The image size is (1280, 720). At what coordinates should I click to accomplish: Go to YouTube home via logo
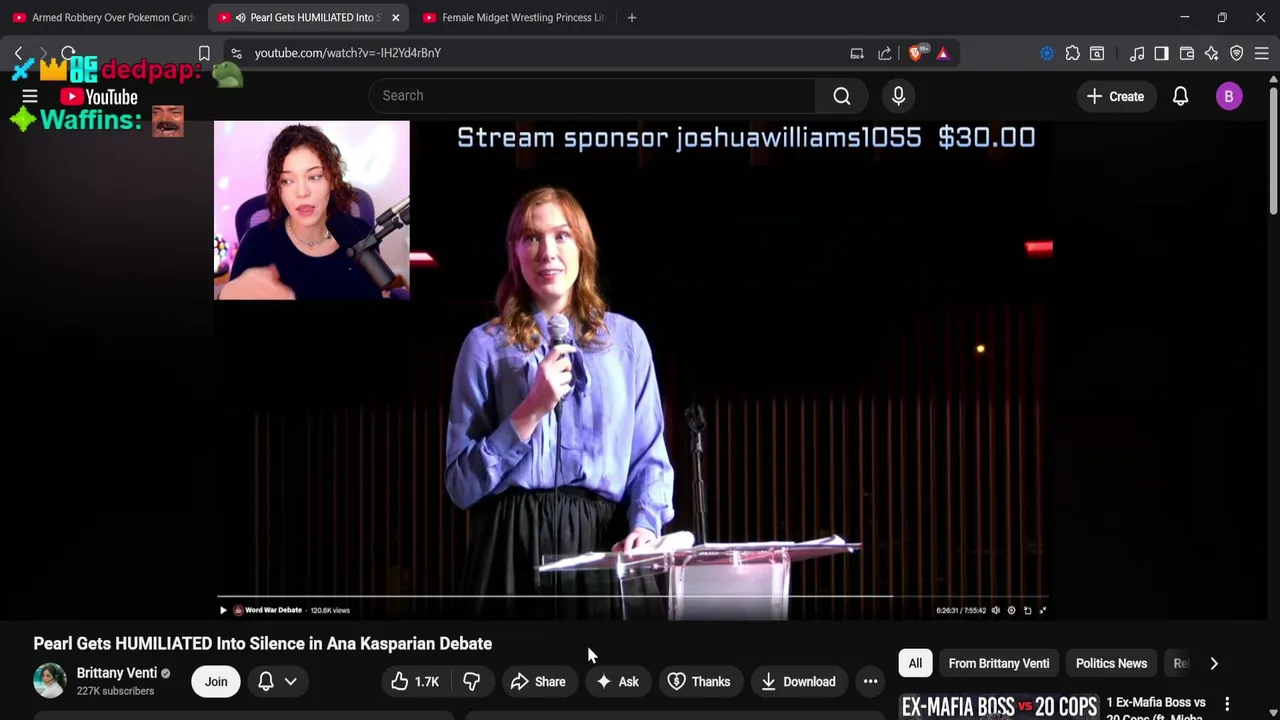98,97
